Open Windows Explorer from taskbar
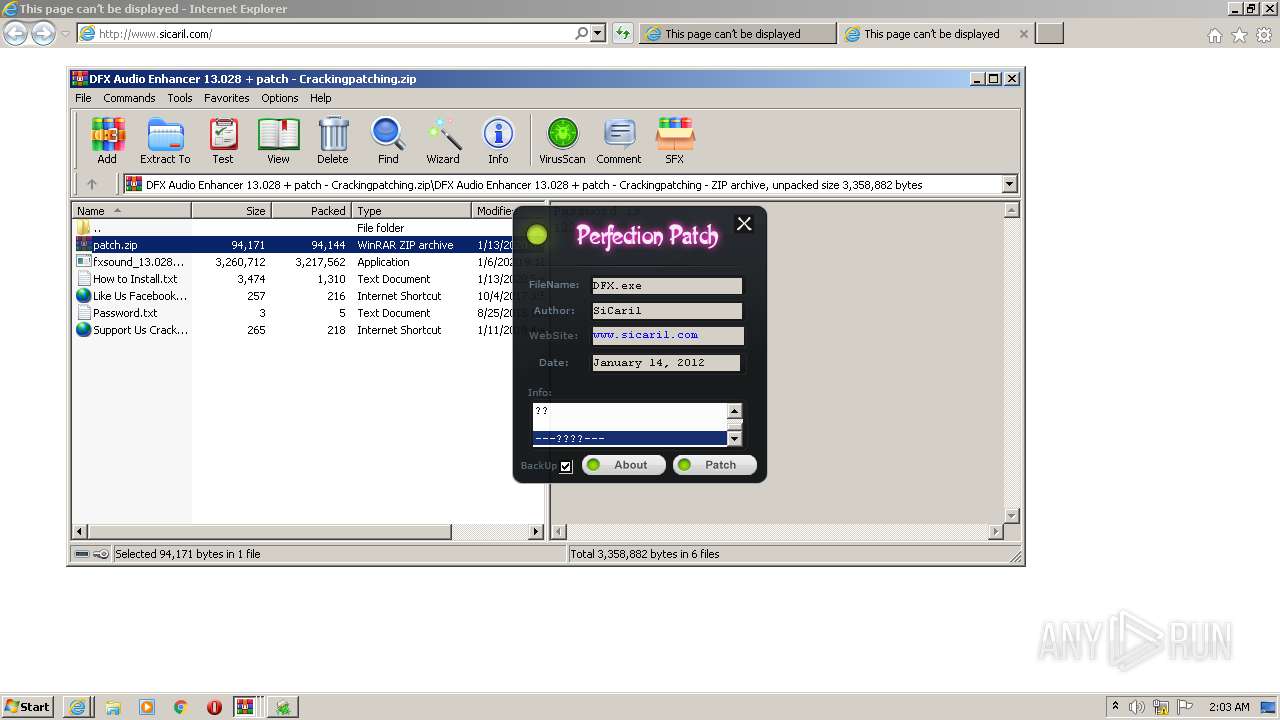 (x=113, y=707)
